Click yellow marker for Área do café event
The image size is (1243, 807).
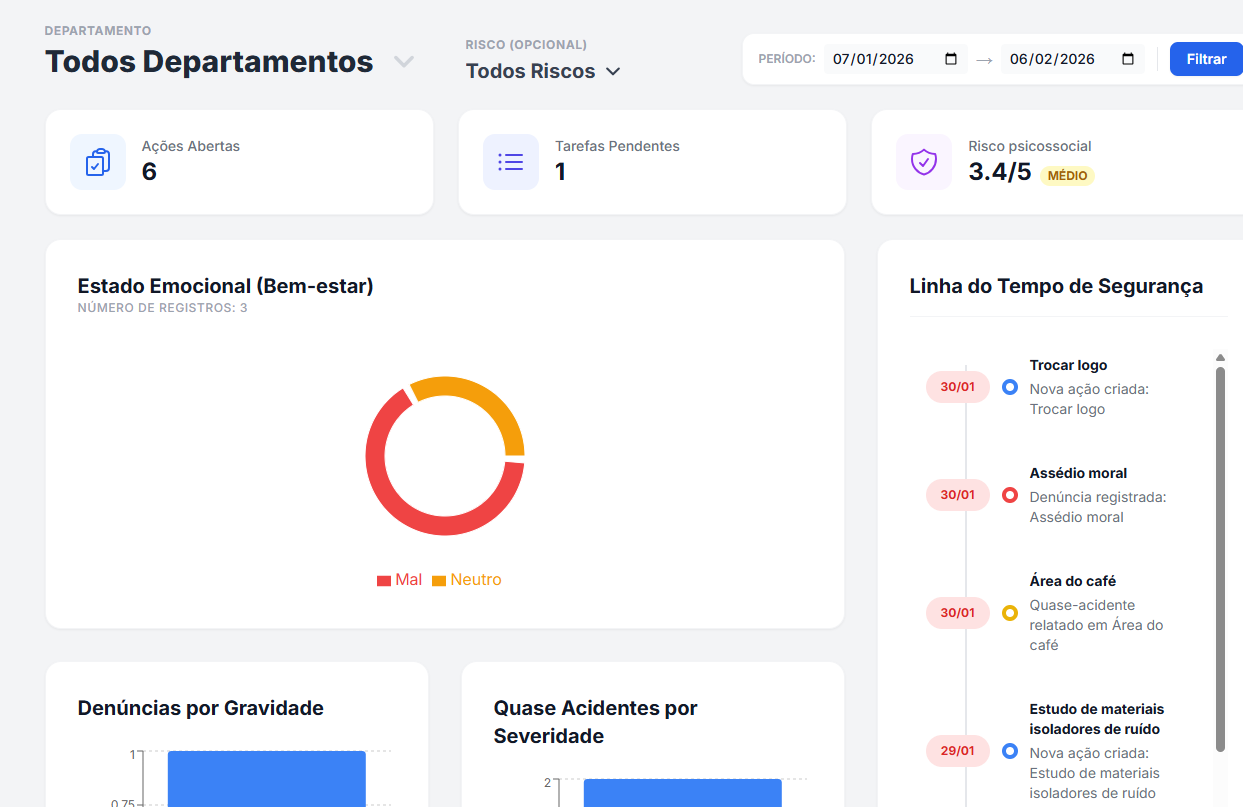(x=1009, y=613)
